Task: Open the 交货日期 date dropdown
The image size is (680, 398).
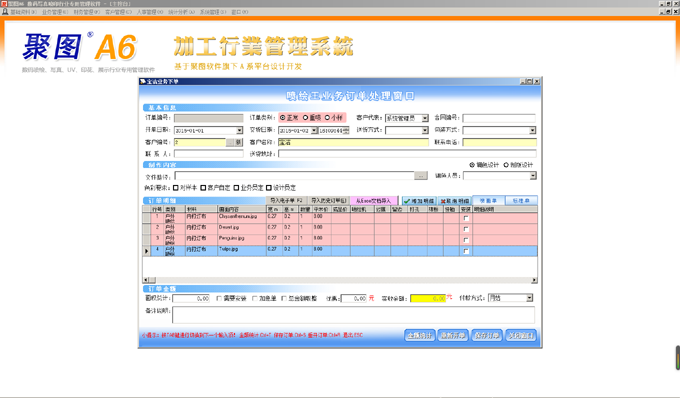Action: [x=314, y=130]
